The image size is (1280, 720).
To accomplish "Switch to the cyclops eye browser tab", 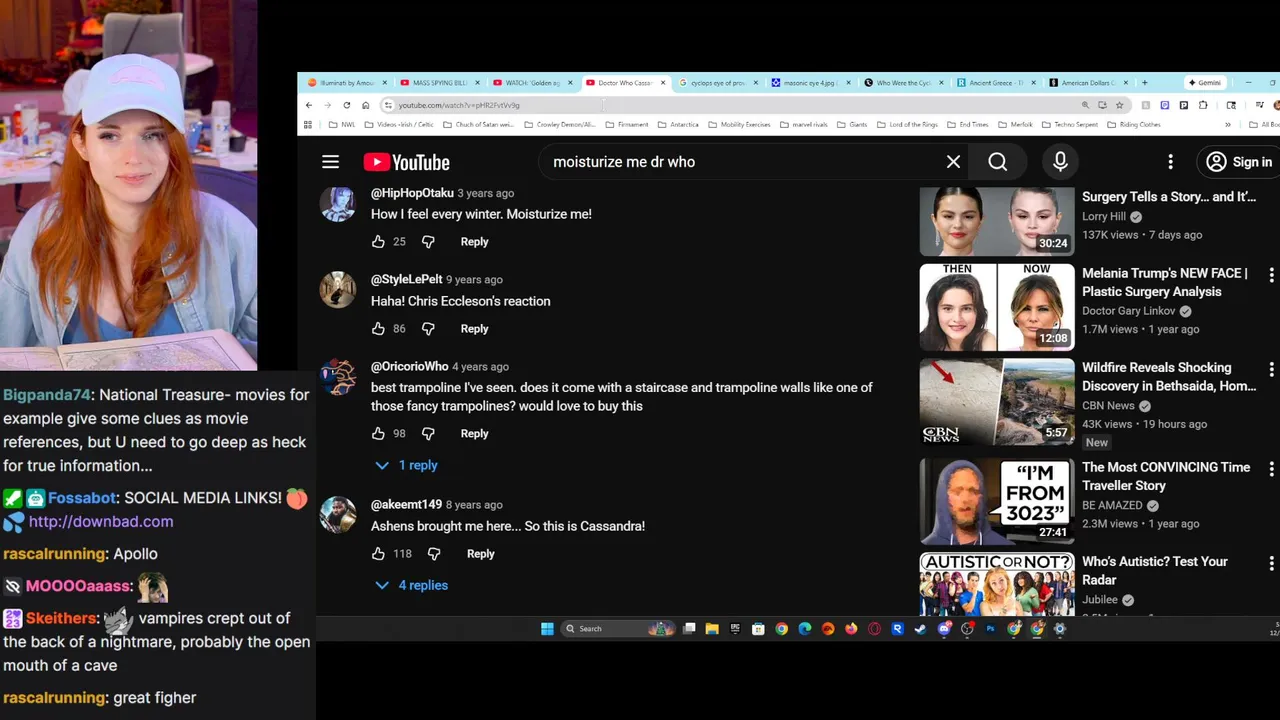I will click(717, 83).
